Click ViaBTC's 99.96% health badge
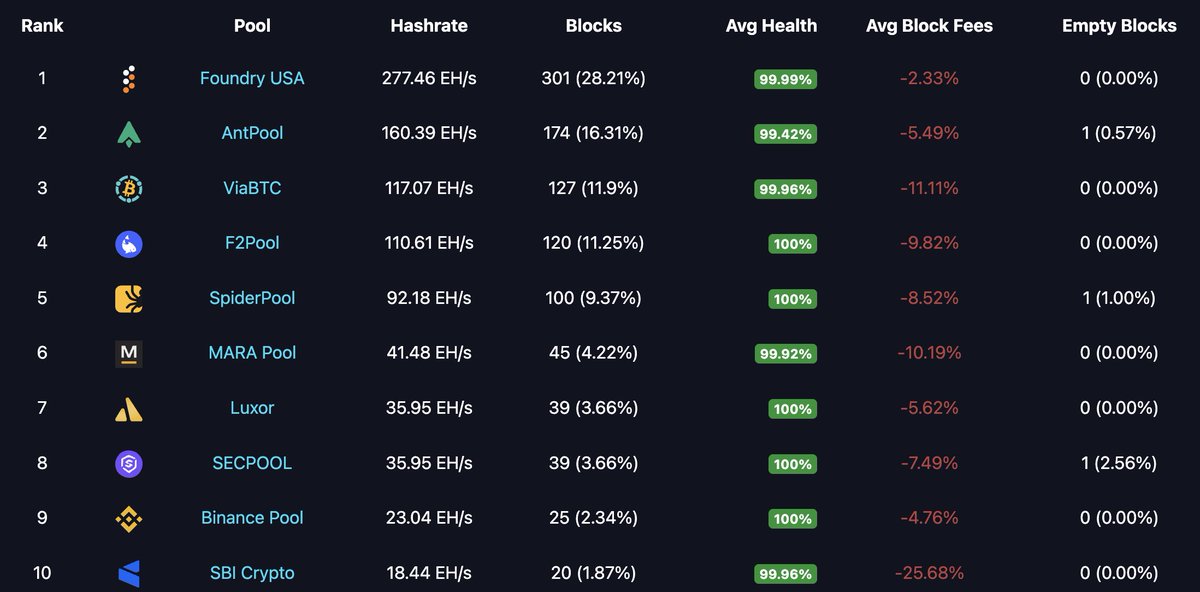 coord(785,189)
